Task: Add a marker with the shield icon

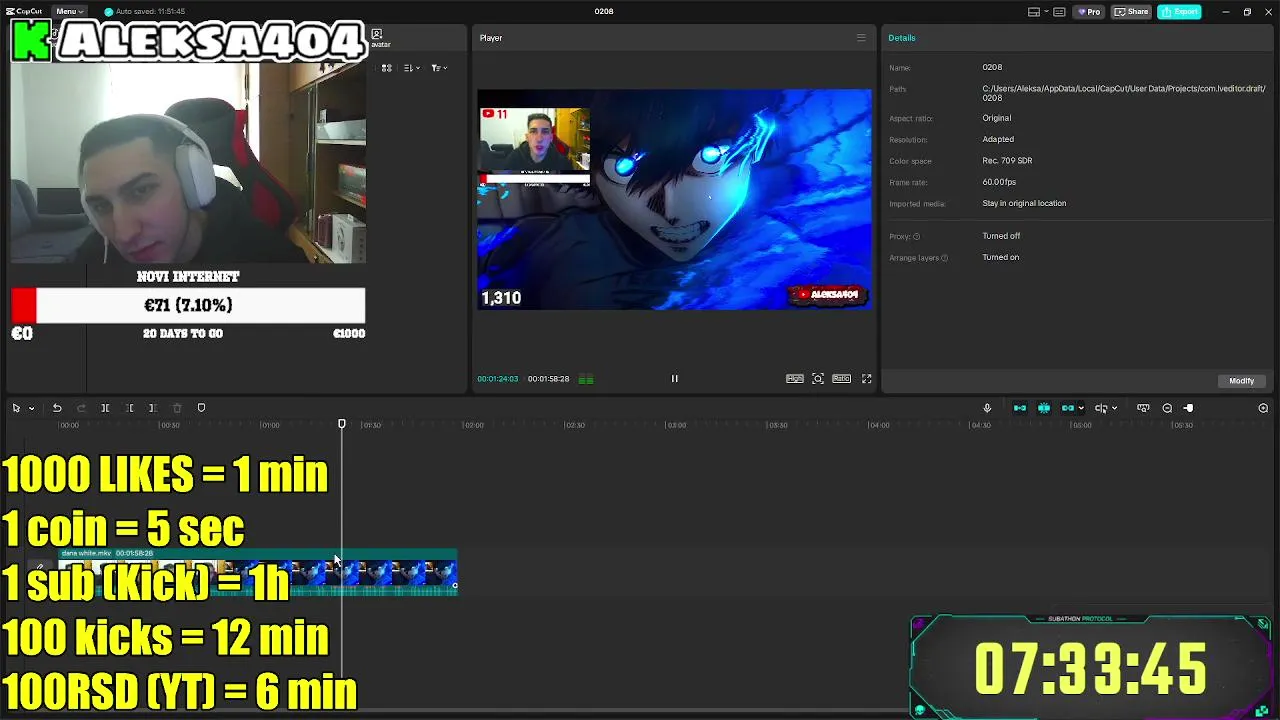Action: (201, 408)
